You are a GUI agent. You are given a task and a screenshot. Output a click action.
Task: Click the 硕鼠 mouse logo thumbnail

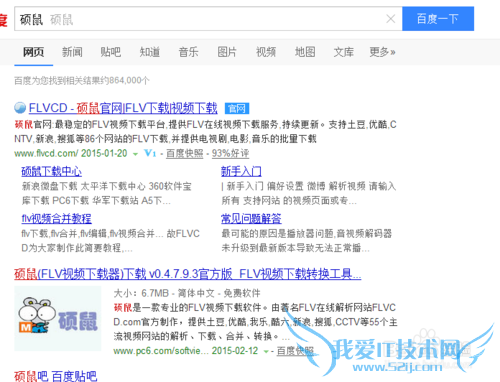pos(58,318)
